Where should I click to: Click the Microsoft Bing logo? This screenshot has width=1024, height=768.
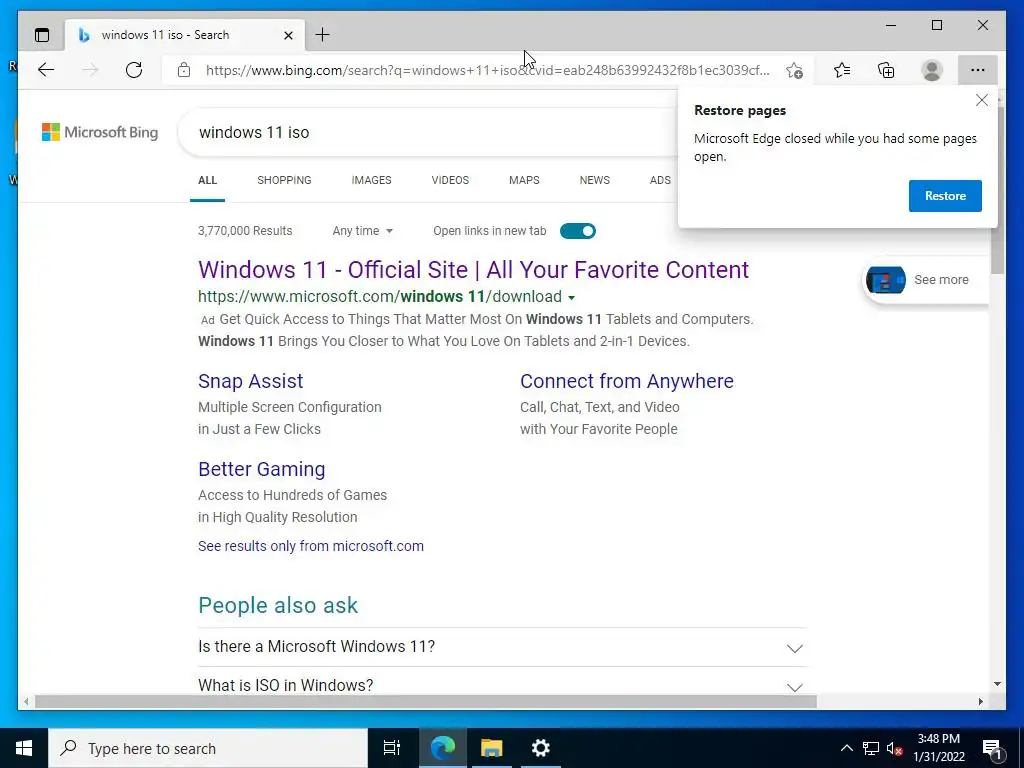point(100,133)
